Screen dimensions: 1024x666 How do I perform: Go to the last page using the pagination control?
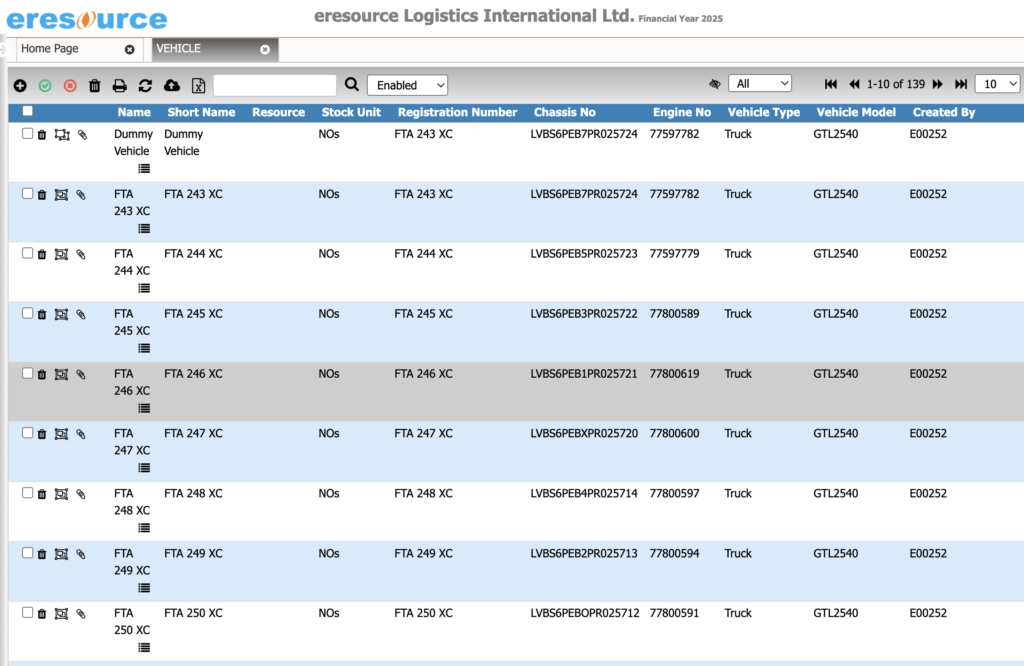coord(960,84)
